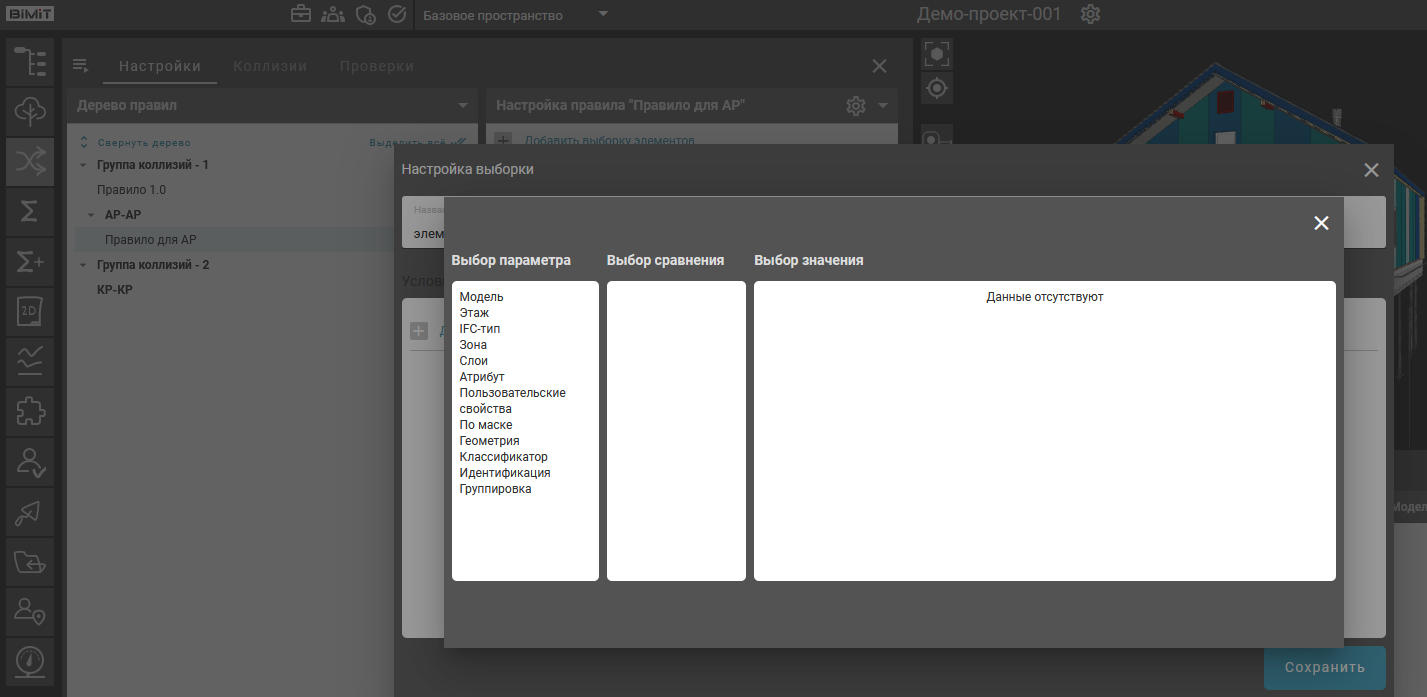Open the trowel construction icon
This screenshot has width=1427, height=697.
(x=30, y=512)
